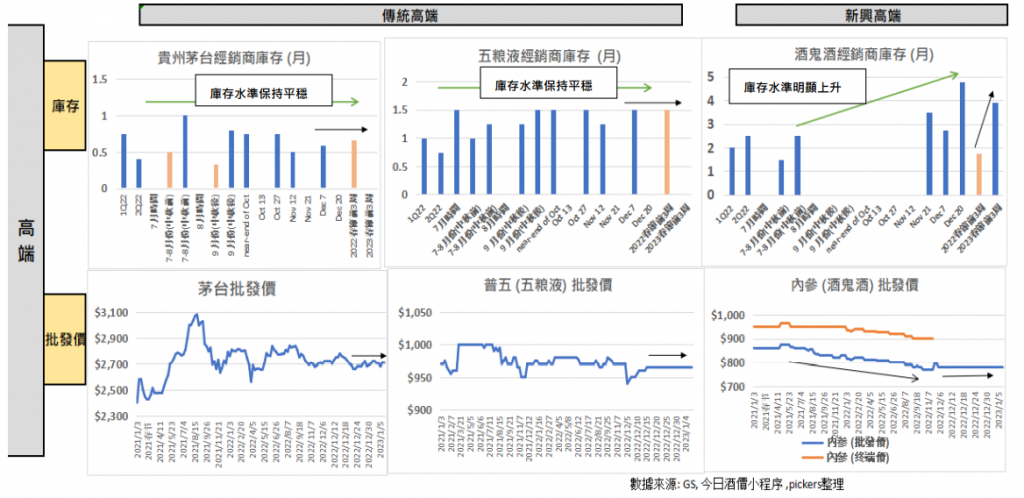This screenshot has width=1024, height=498.
Task: Click $3,100 axis label in 茅台批發價 chart
Action: (111, 313)
